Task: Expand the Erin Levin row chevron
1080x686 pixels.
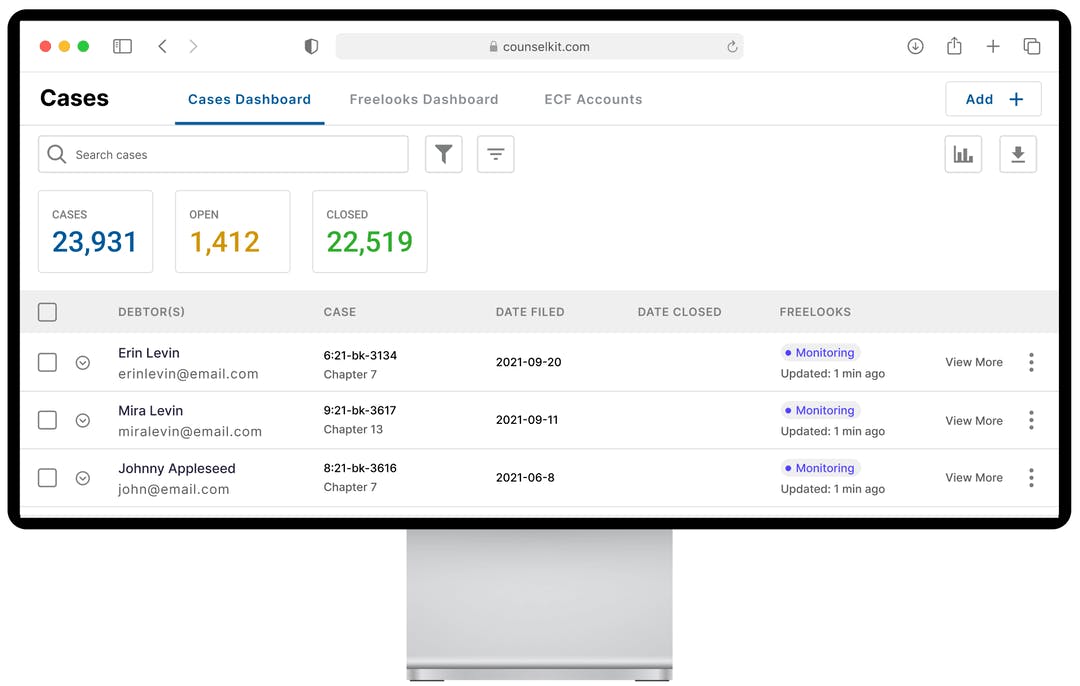Action: pos(83,363)
